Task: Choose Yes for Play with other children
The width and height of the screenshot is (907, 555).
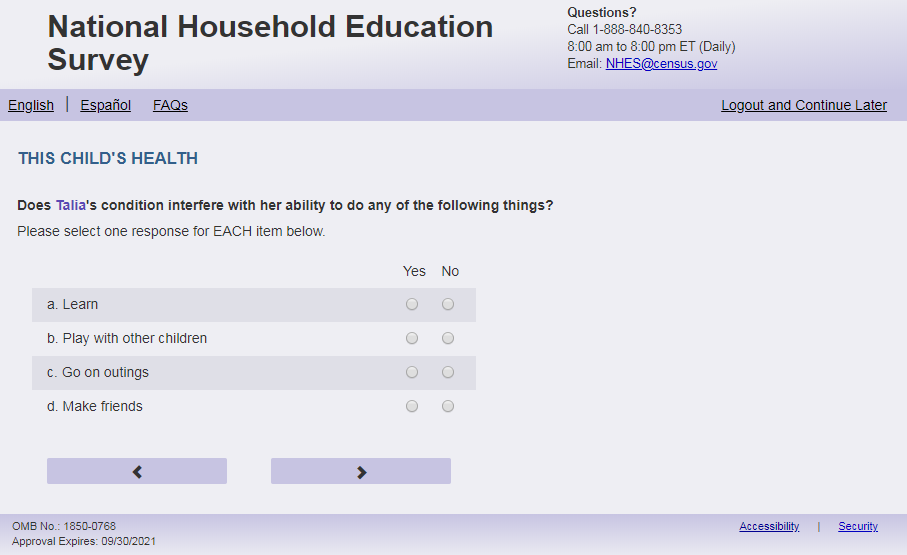Action: 412,339
